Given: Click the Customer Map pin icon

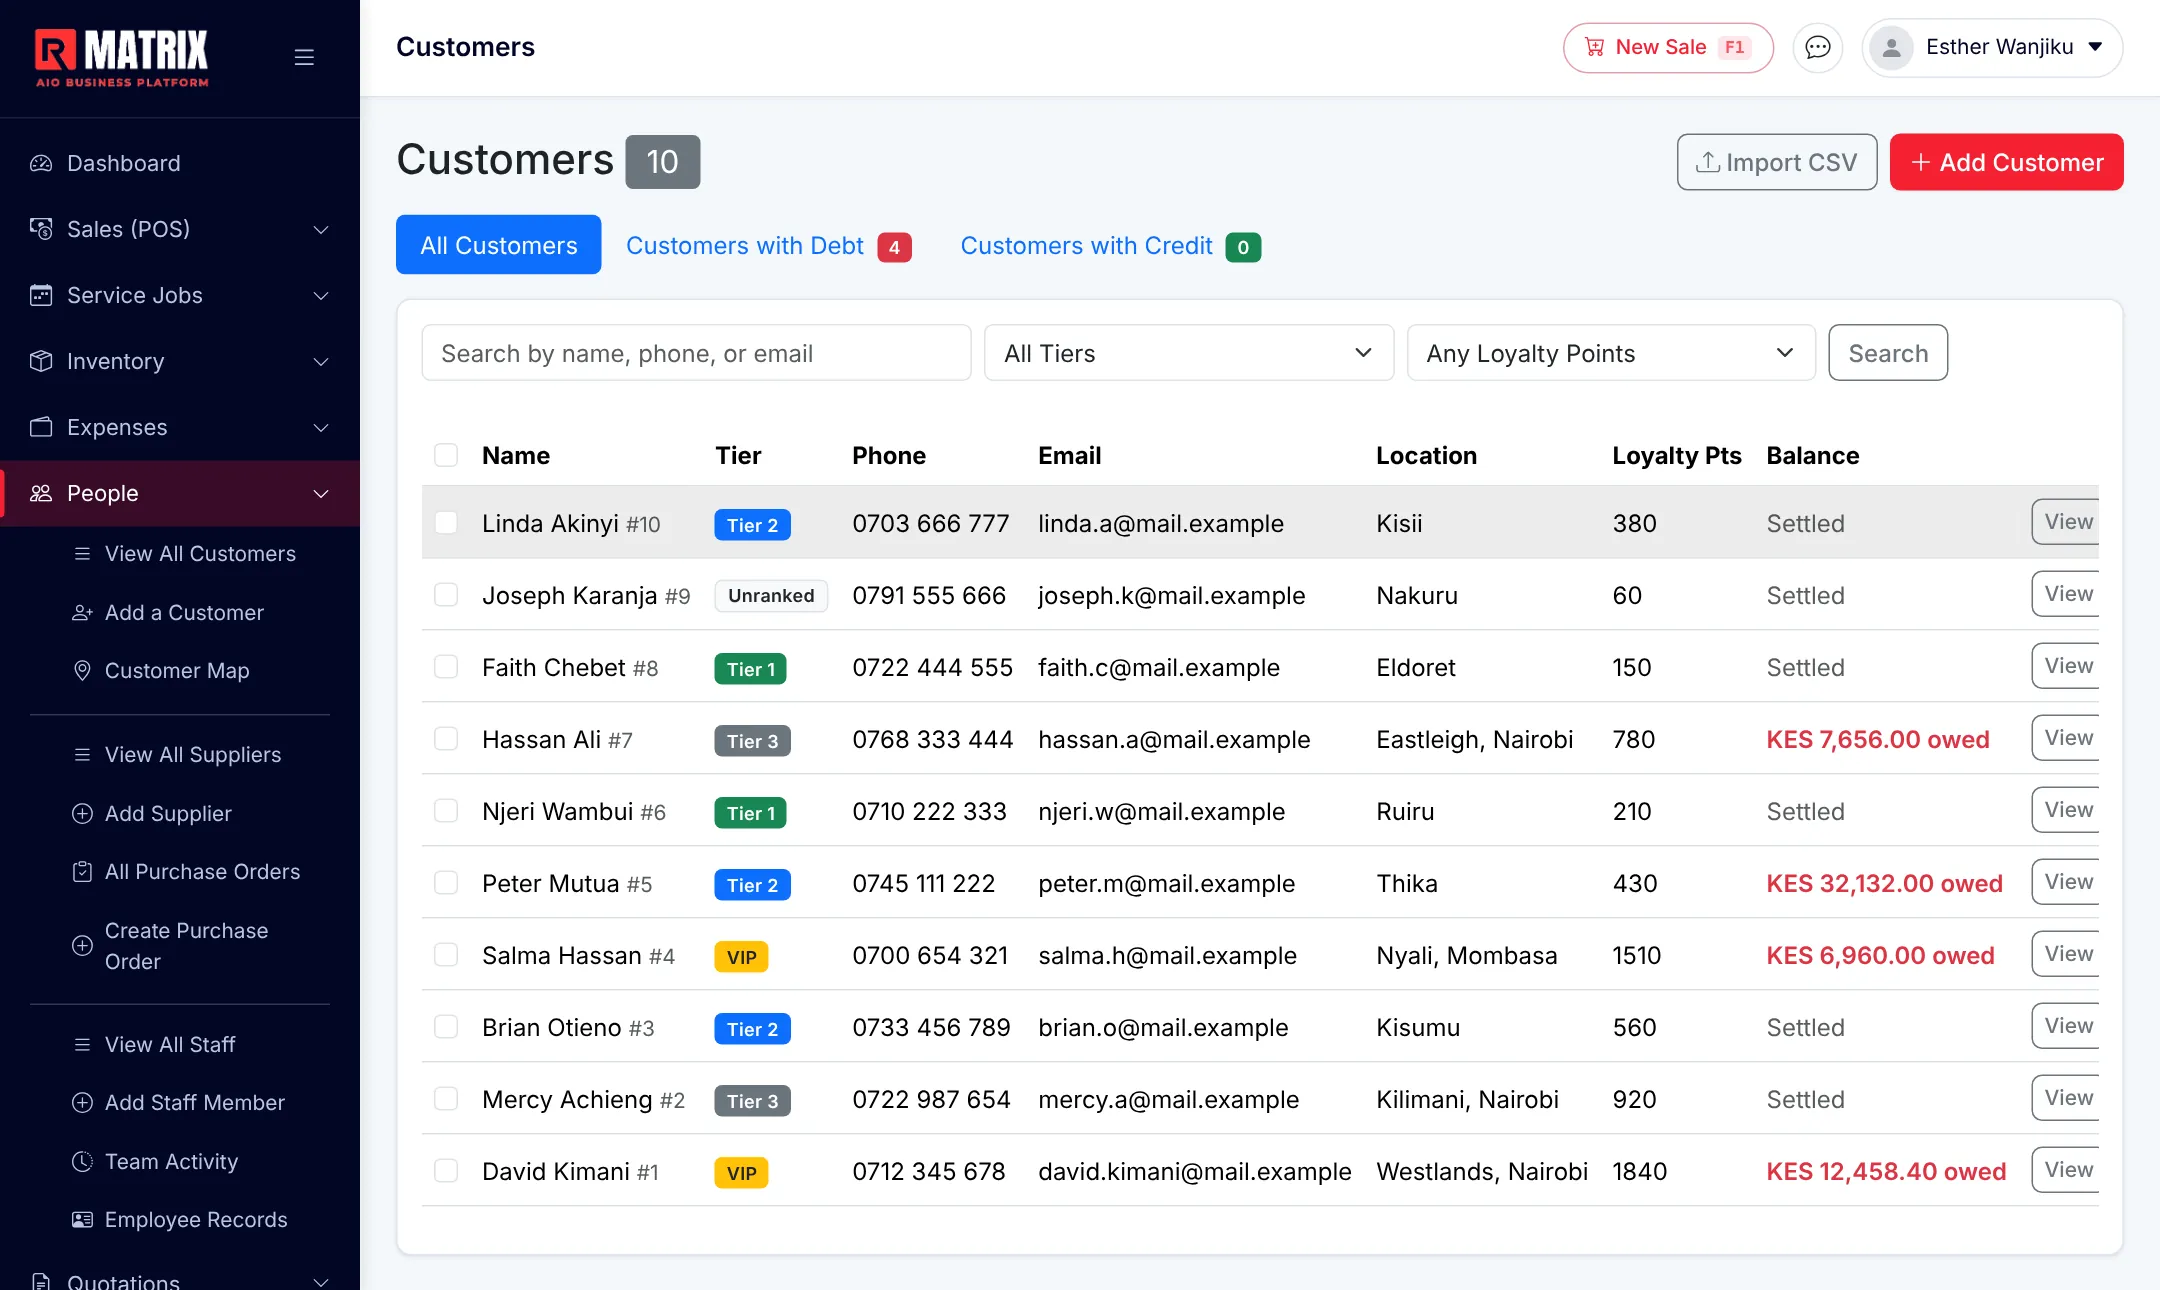Looking at the screenshot, I should 83,670.
